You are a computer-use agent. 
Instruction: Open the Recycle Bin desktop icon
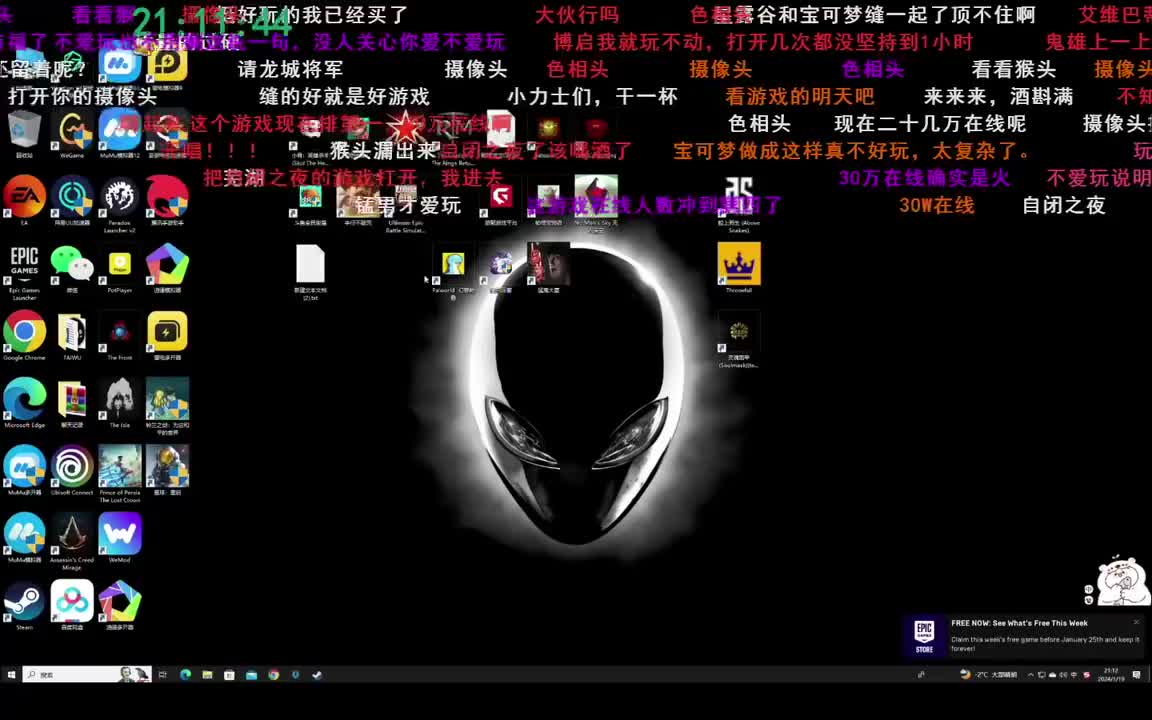point(24,134)
